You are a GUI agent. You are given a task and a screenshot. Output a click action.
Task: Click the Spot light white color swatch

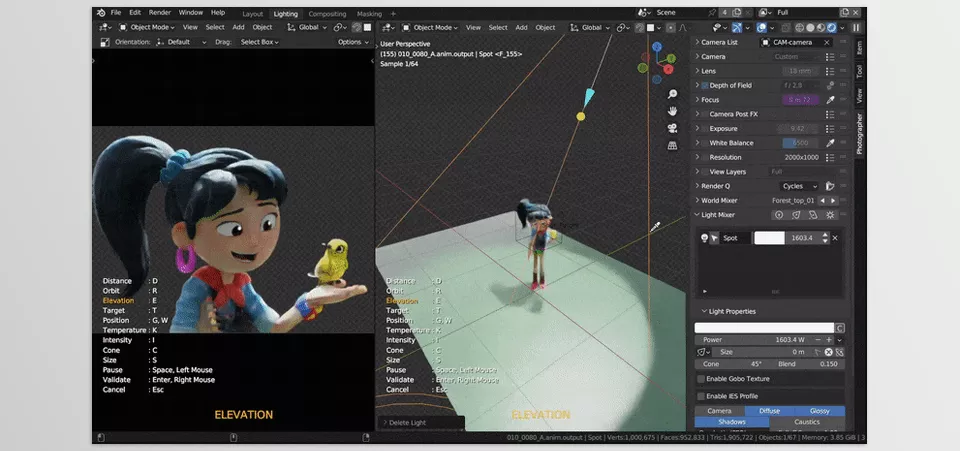tap(769, 238)
